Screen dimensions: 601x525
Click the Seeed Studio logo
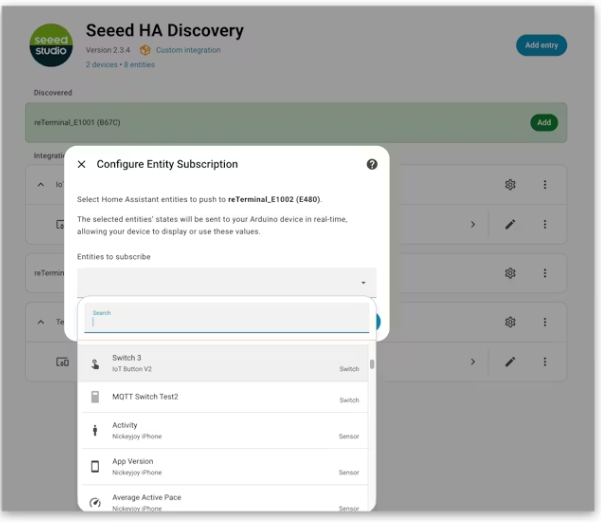pos(51,46)
